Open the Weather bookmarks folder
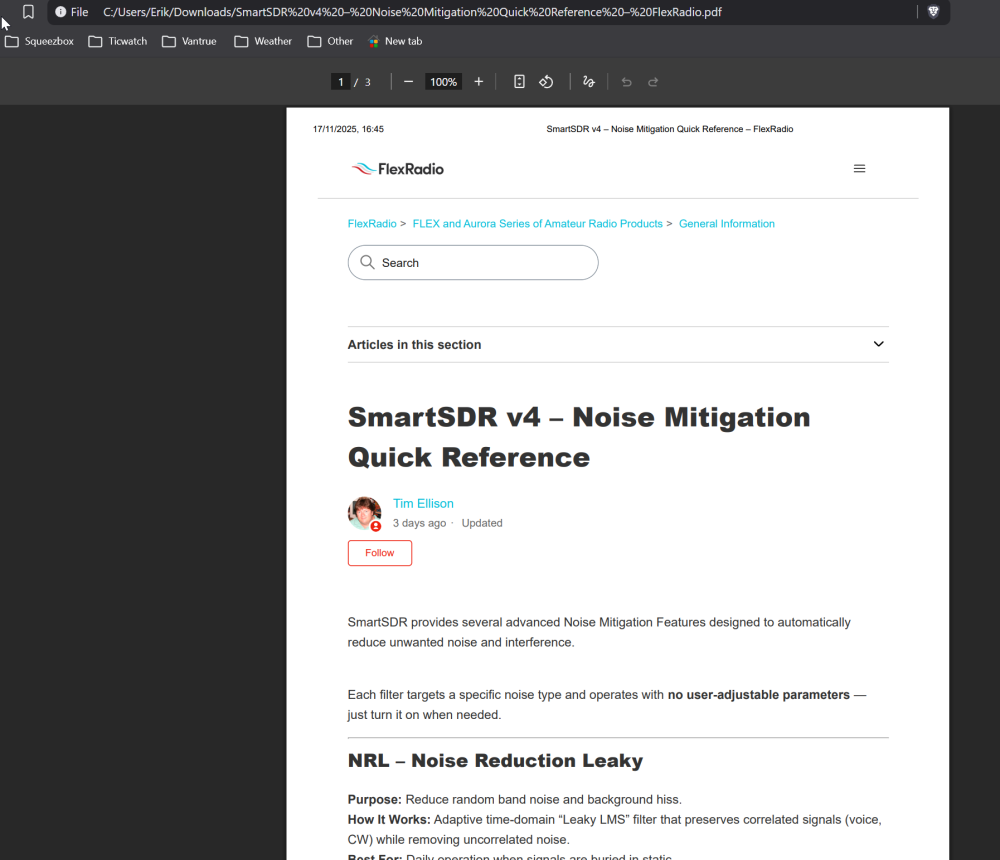The width and height of the screenshot is (1000, 860). tap(263, 41)
